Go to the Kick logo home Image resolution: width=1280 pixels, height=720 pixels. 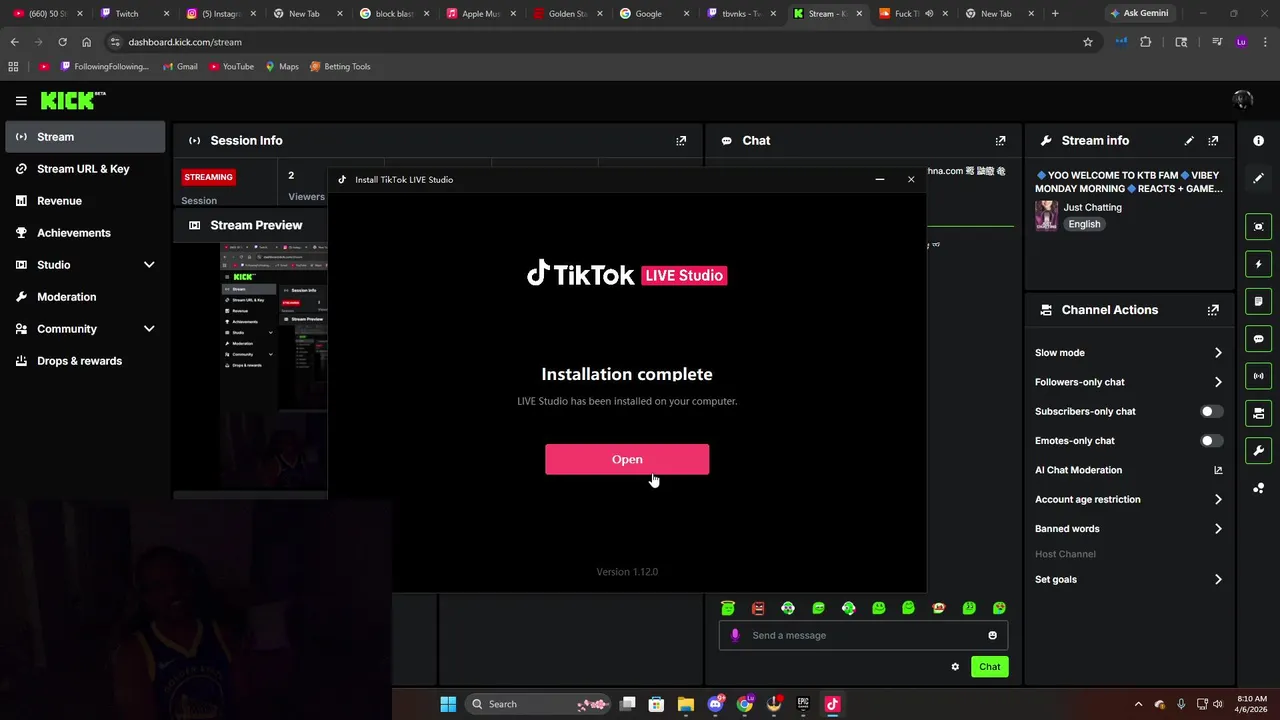(72, 100)
